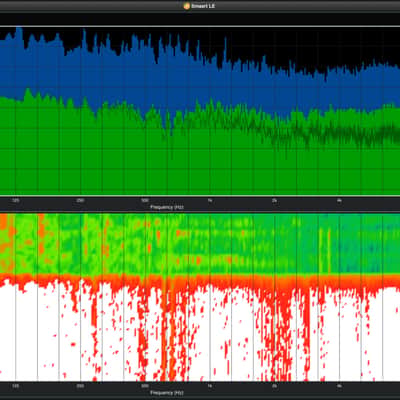Click the orange Smaart LE title bar icon
The image size is (400, 400).
[187, 6]
